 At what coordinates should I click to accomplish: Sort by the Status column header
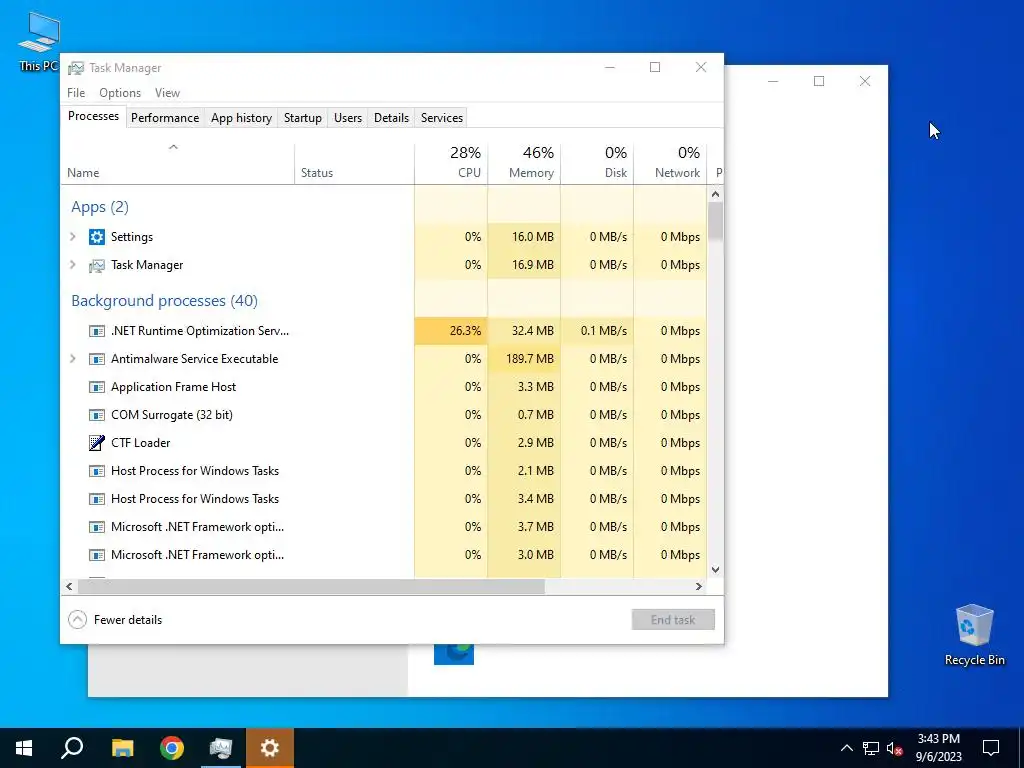355,163
